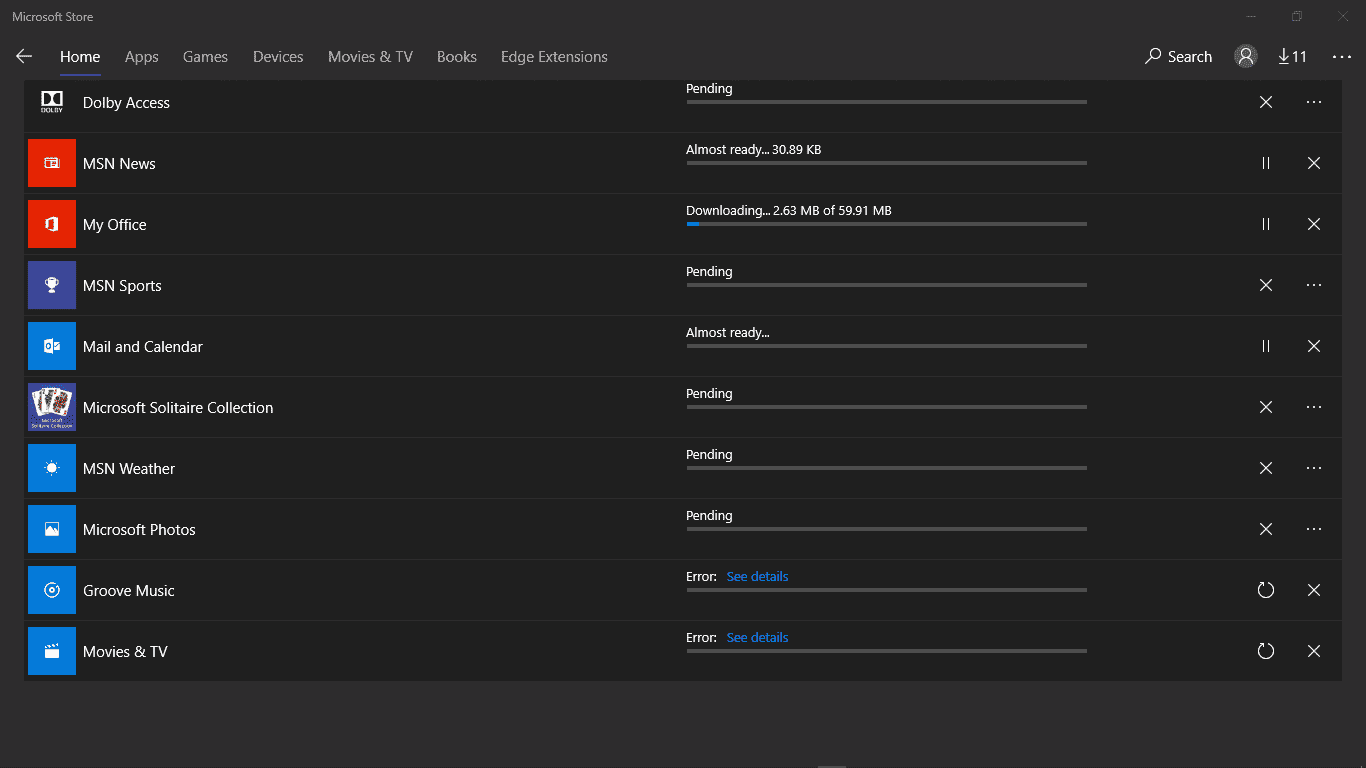Open the Movies & TV tab
Image resolution: width=1366 pixels, height=768 pixels.
click(x=370, y=57)
